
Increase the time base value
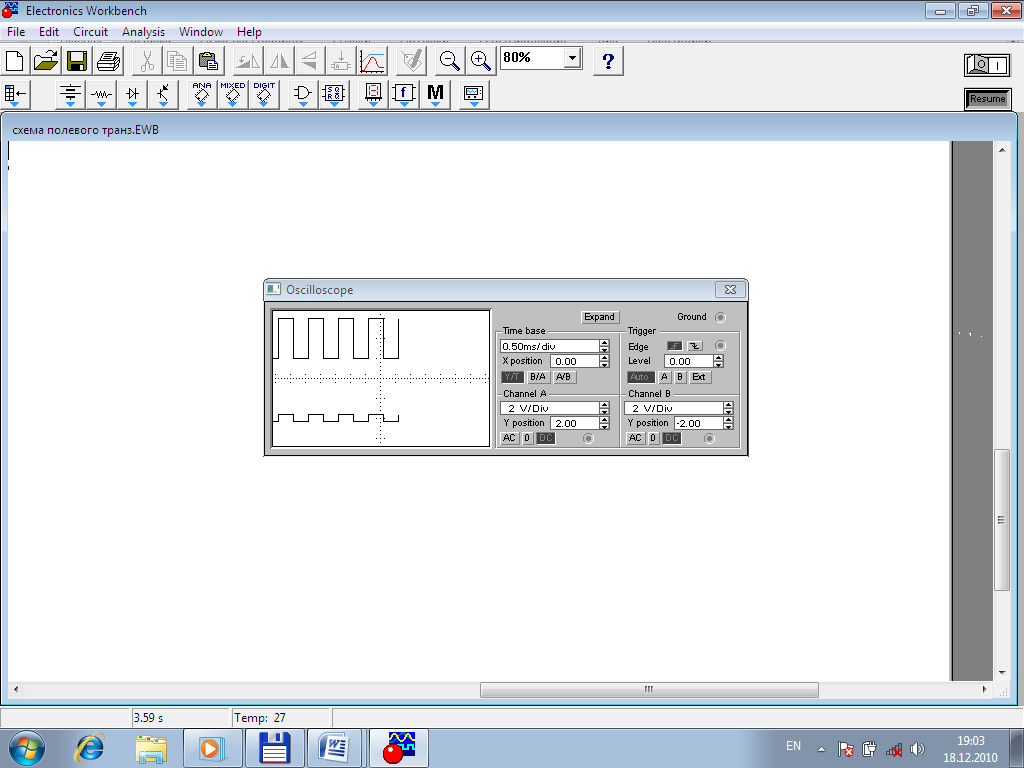(x=605, y=342)
